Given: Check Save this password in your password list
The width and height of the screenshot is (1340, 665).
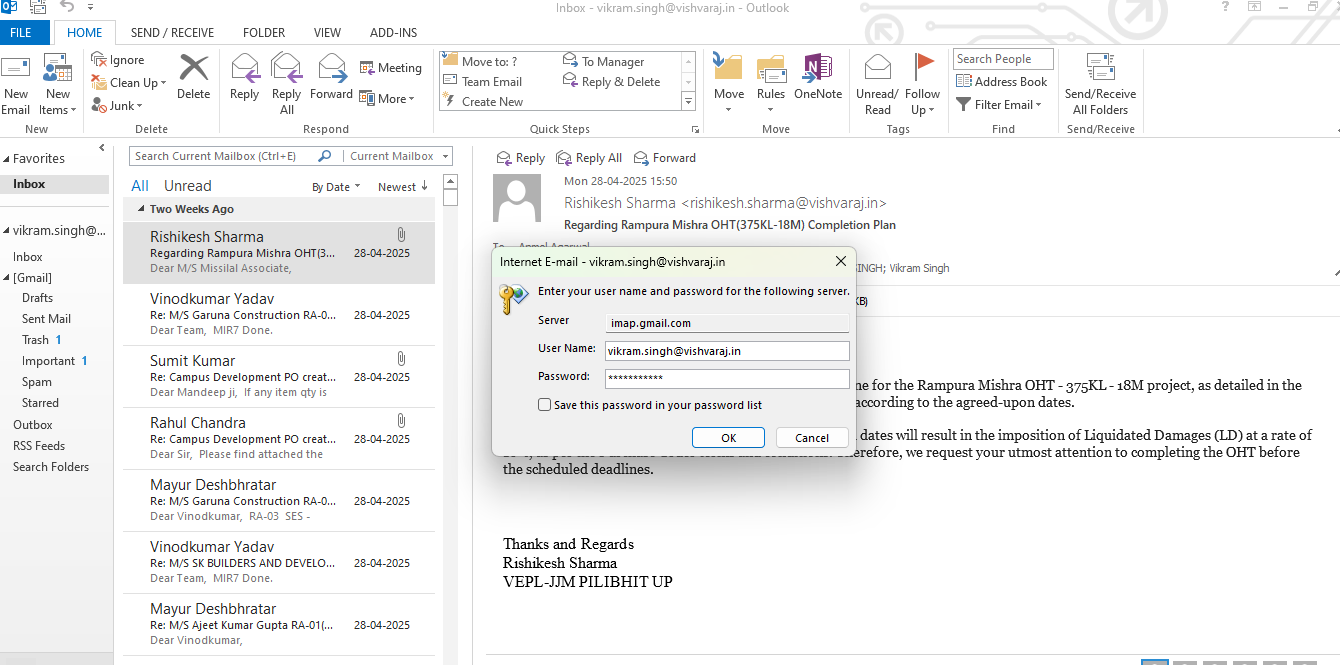Looking at the screenshot, I should pos(545,405).
